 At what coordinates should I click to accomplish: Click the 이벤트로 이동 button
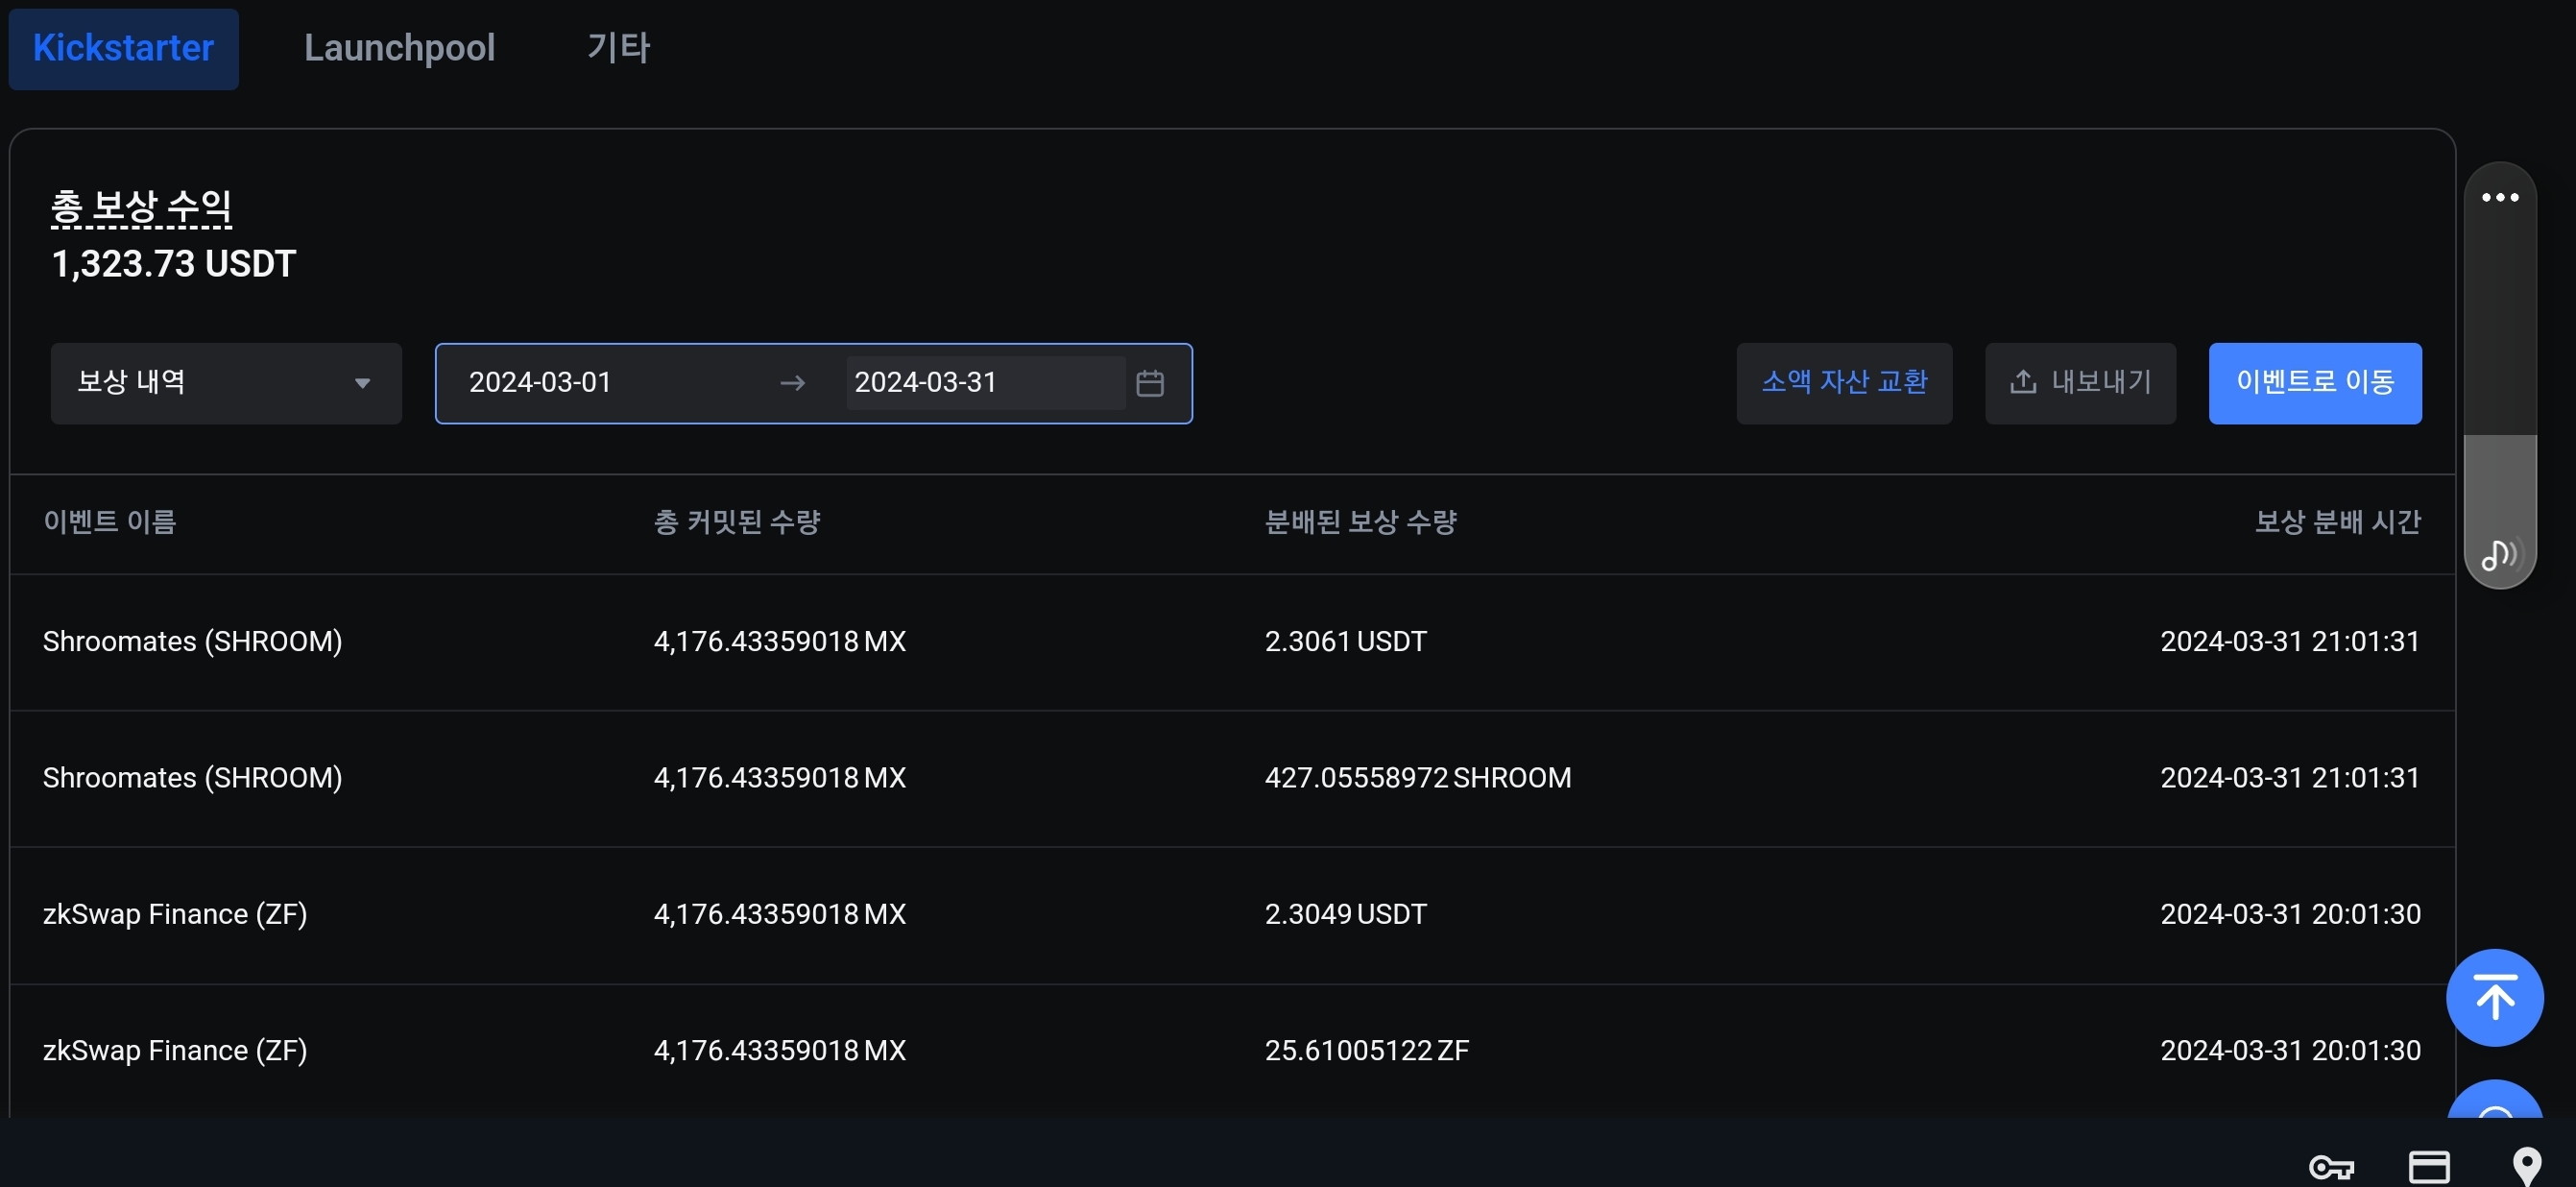click(x=2314, y=383)
